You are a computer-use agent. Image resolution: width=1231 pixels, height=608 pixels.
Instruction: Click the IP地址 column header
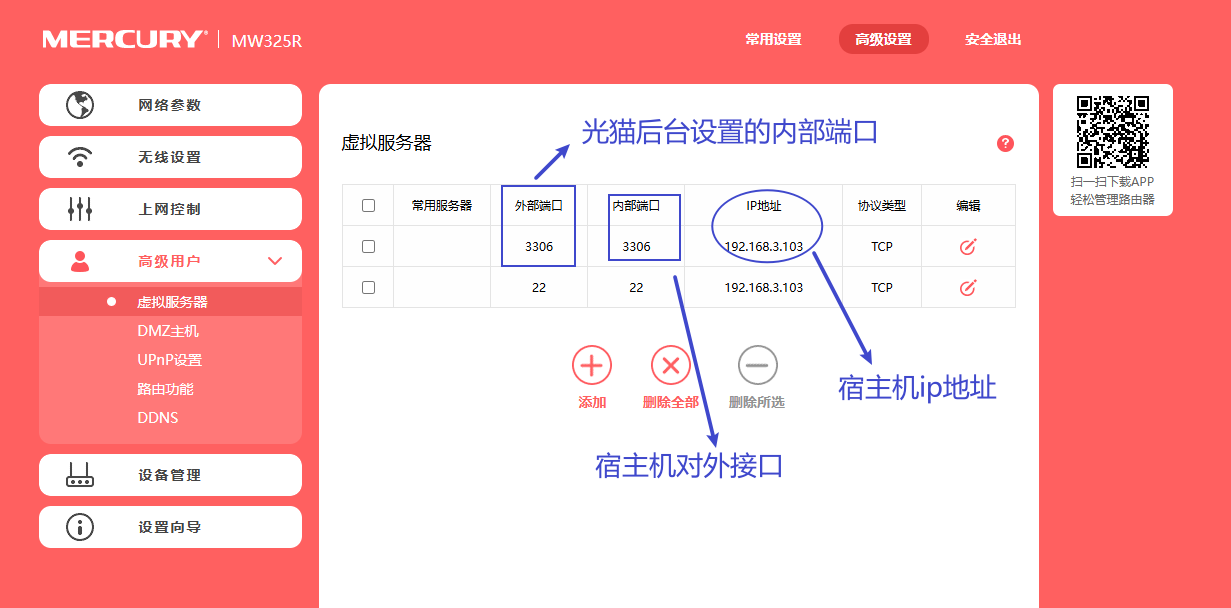764,205
